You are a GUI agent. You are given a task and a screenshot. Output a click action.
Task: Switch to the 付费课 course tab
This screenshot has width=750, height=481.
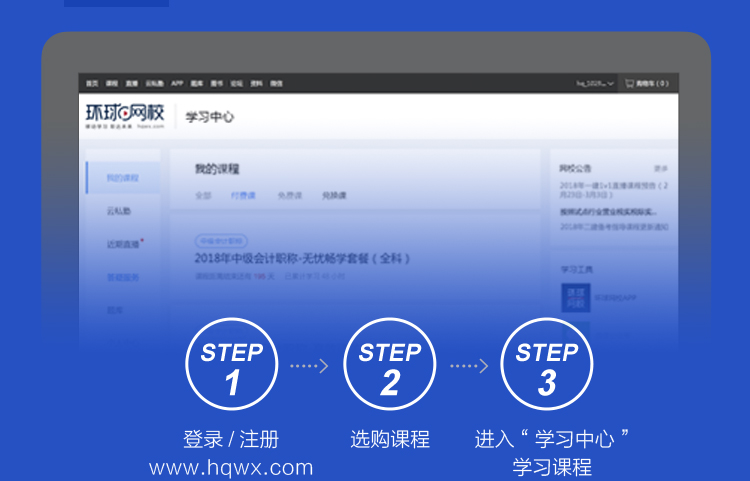243,196
